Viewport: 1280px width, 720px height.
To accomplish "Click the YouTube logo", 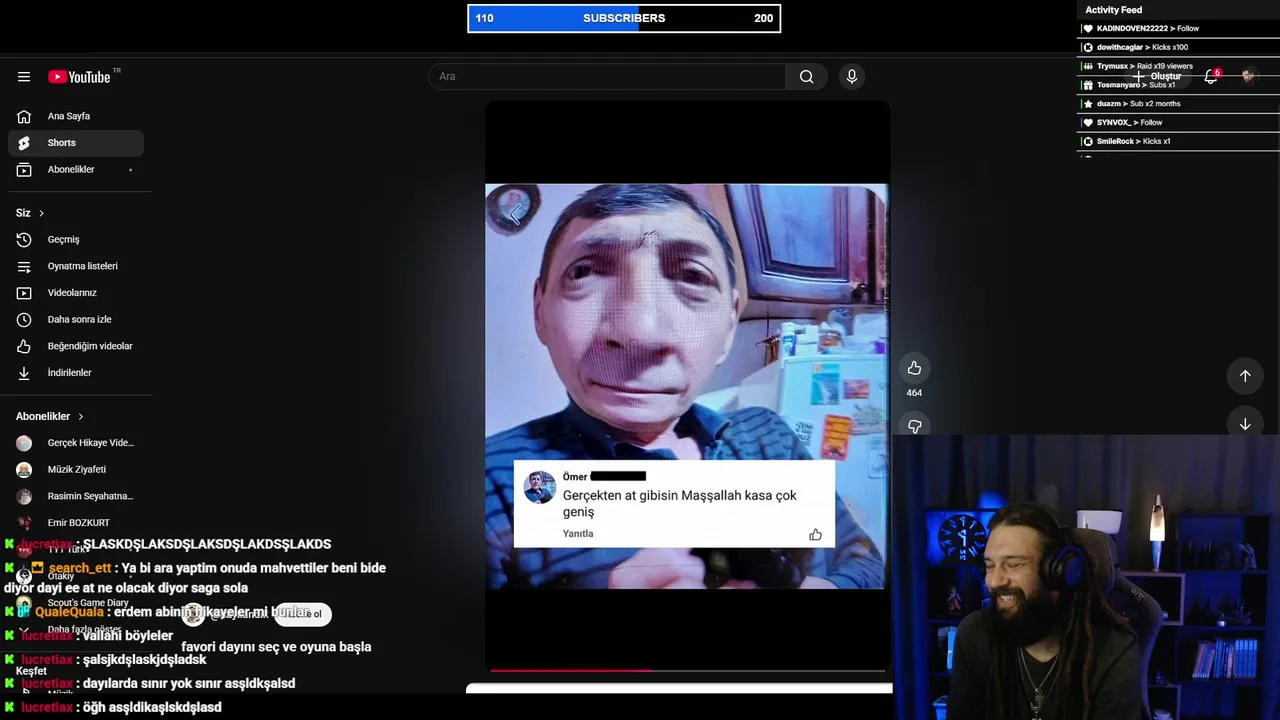I will (79, 77).
